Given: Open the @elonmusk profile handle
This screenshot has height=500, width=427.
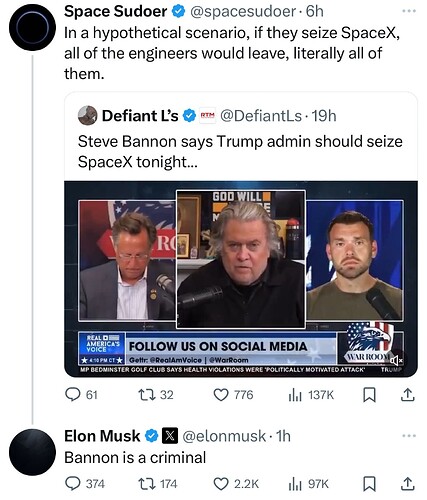Looking at the screenshot, I should tap(224, 436).
